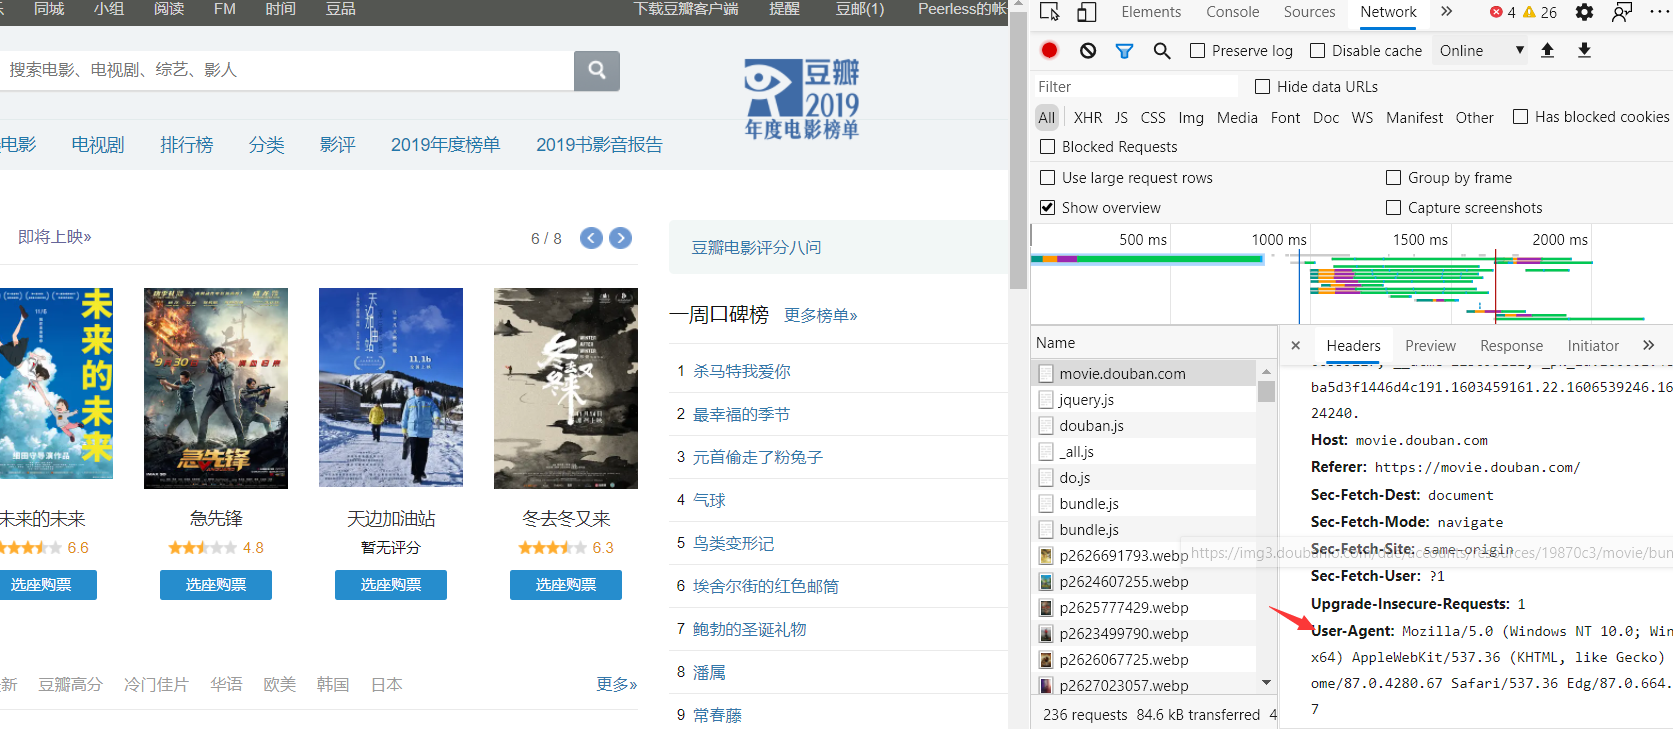Open DevTools settings gear
This screenshot has height=729, width=1673.
pyautogui.click(x=1584, y=12)
